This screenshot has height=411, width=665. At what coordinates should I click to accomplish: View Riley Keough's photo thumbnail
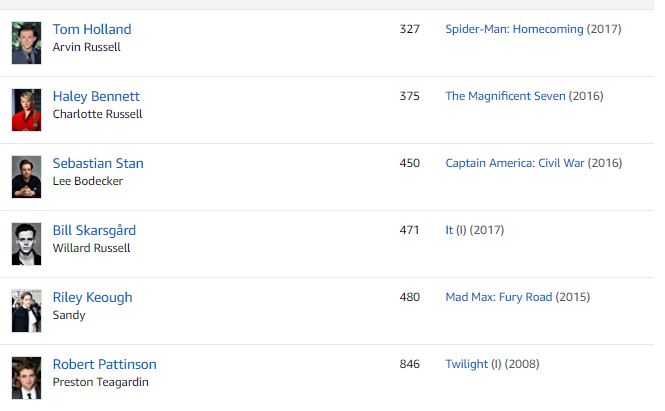point(26,311)
